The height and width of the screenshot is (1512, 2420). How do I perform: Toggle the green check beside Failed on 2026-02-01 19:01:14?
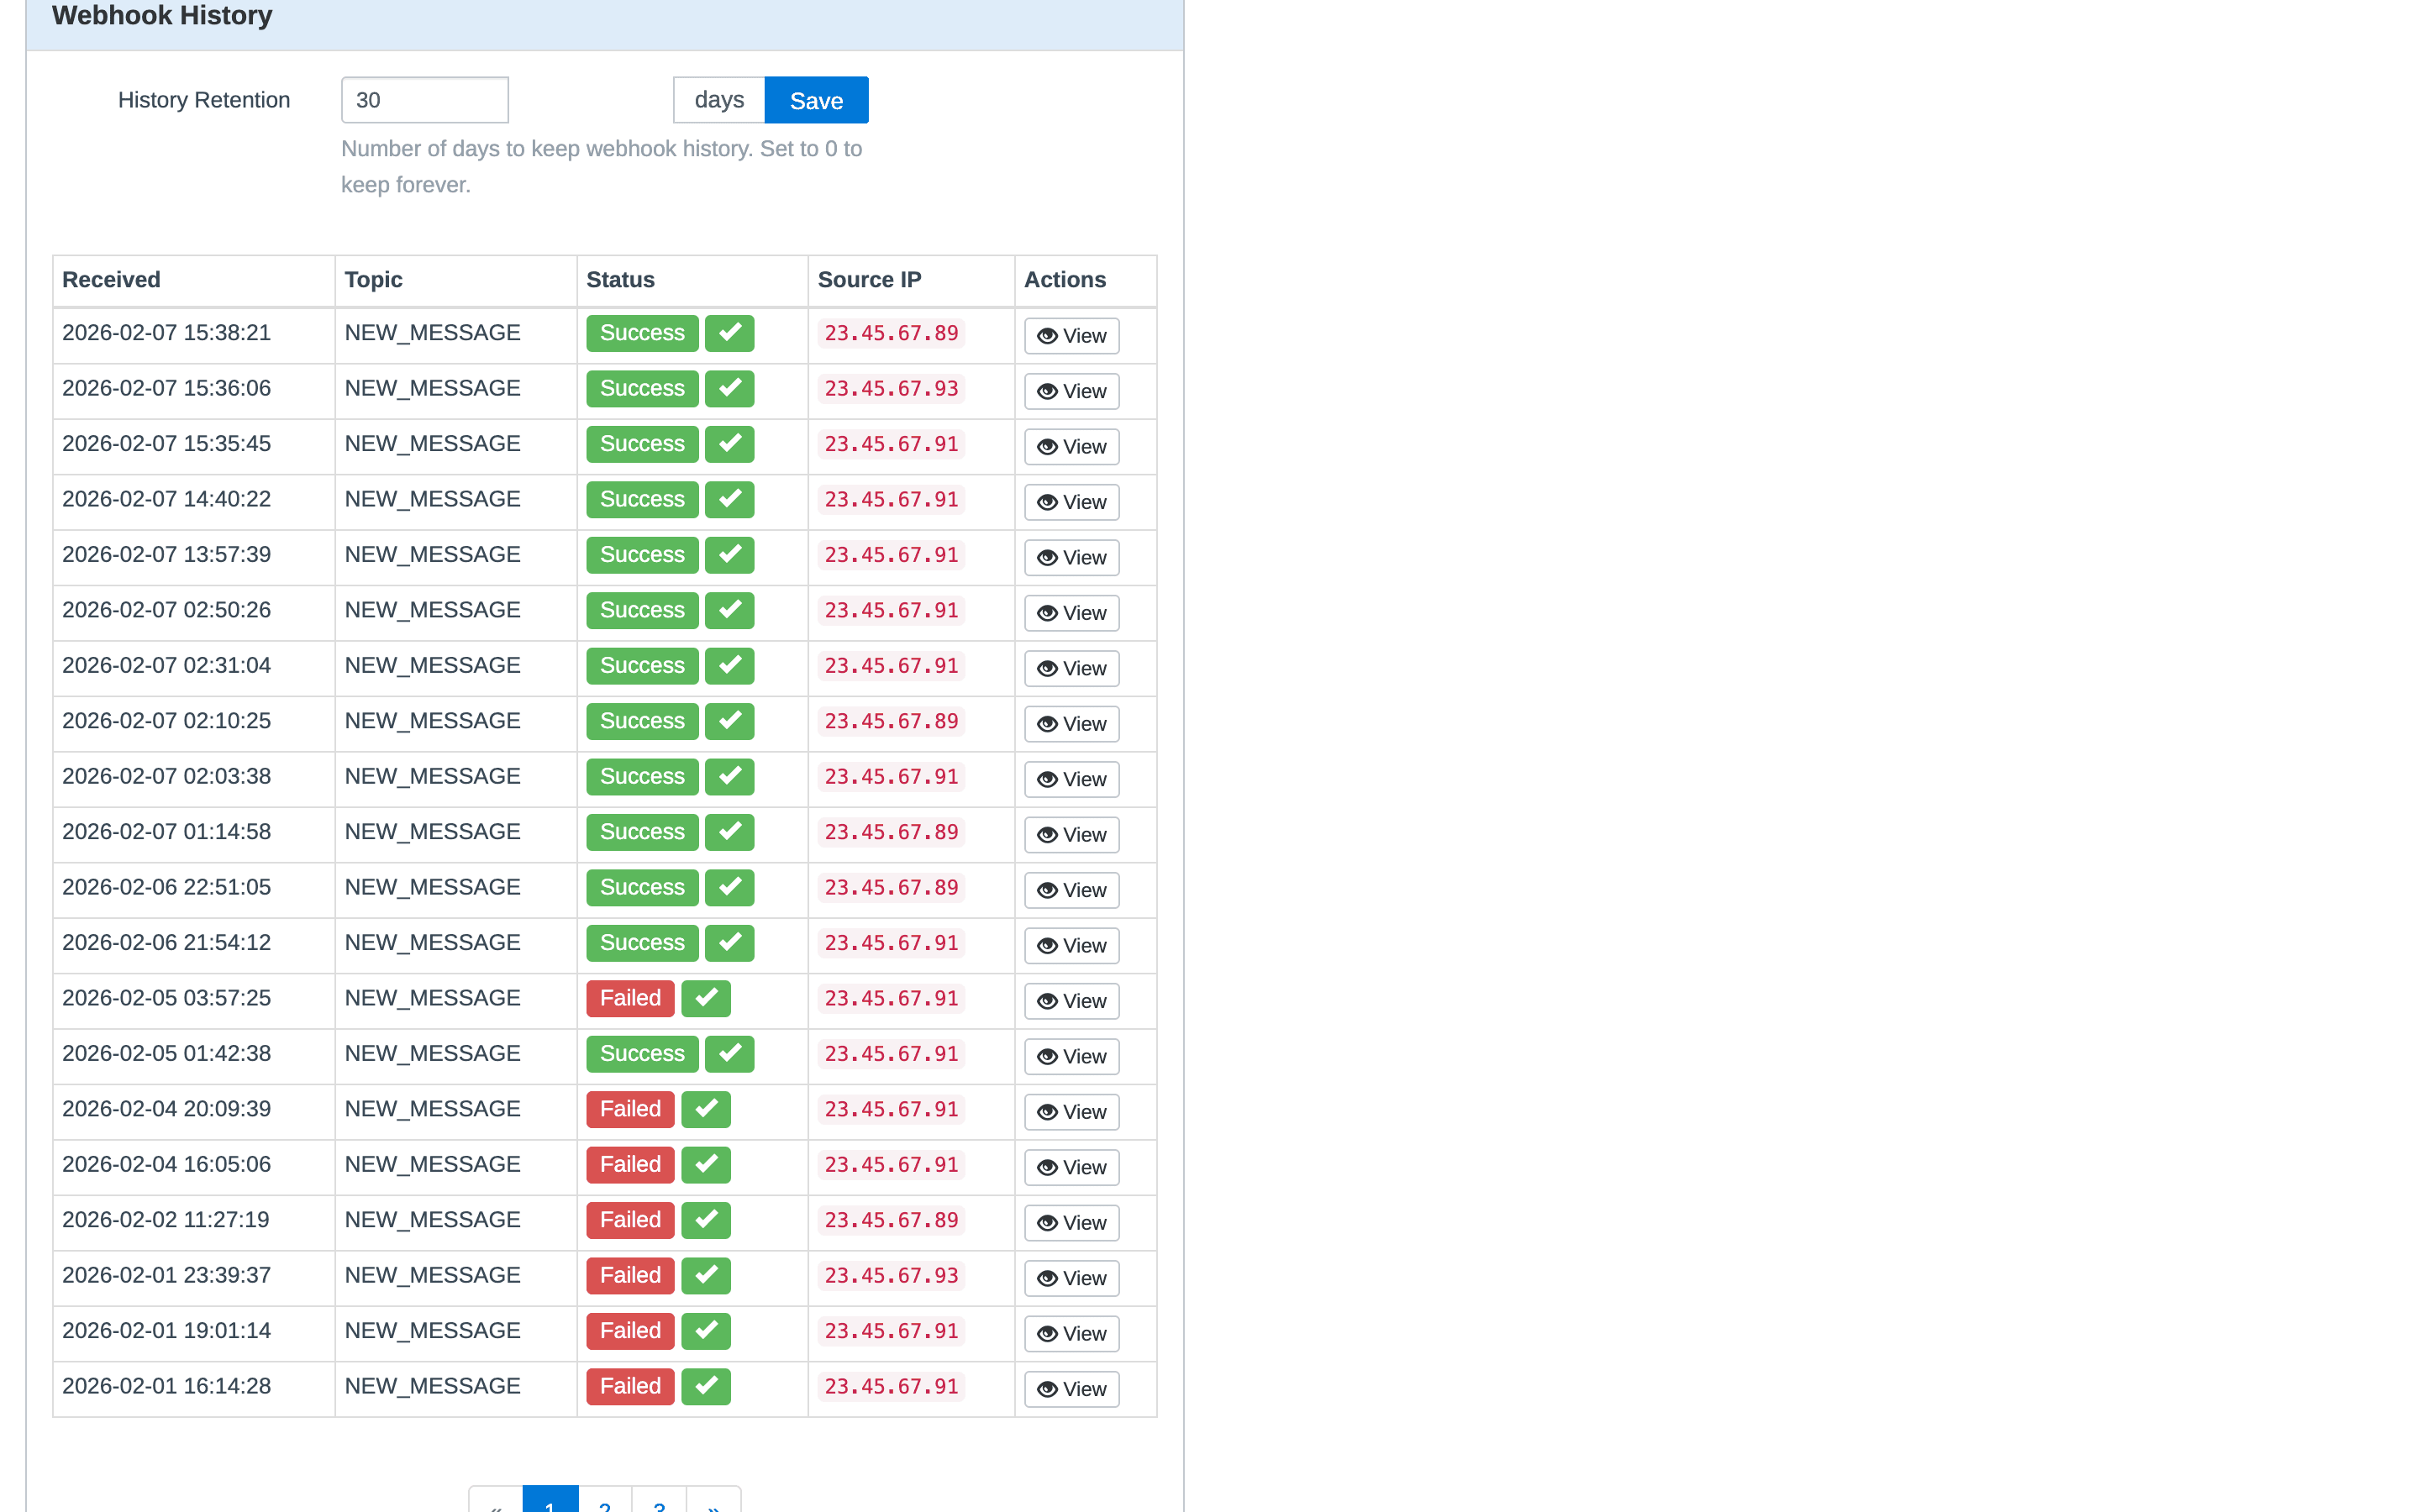point(706,1331)
